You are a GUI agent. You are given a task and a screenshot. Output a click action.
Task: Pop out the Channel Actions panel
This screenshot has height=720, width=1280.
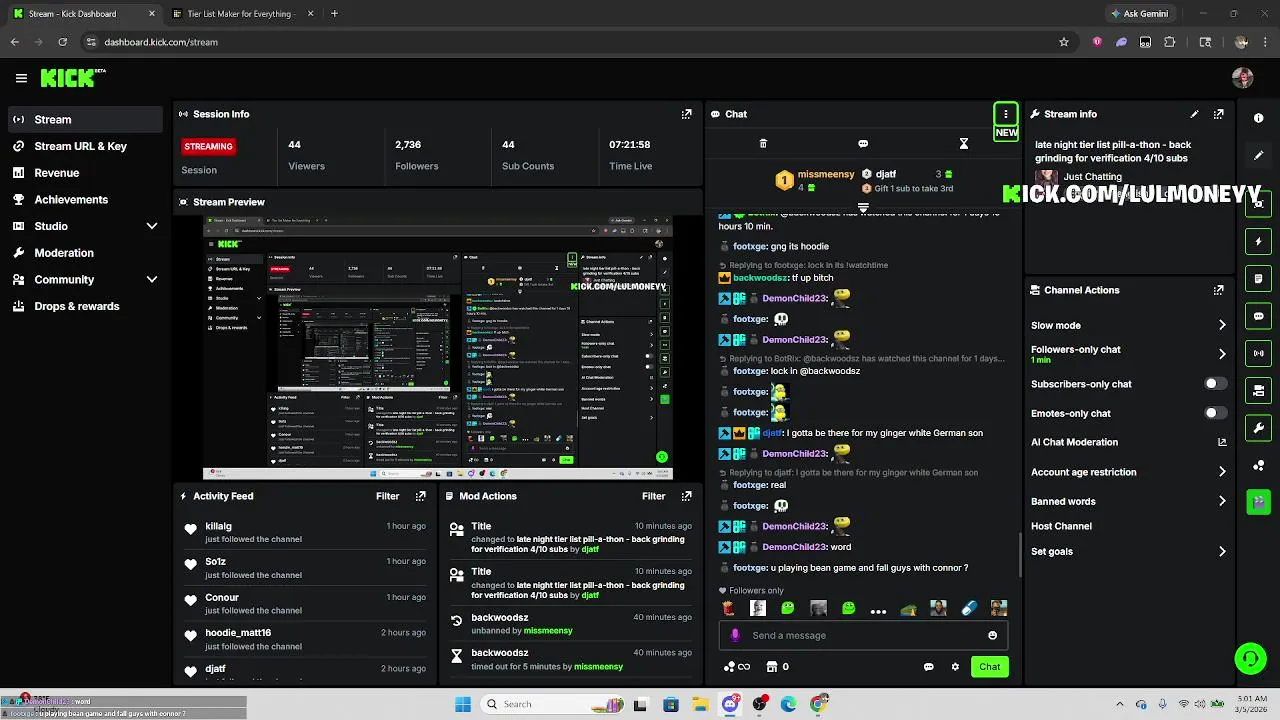click(1218, 290)
